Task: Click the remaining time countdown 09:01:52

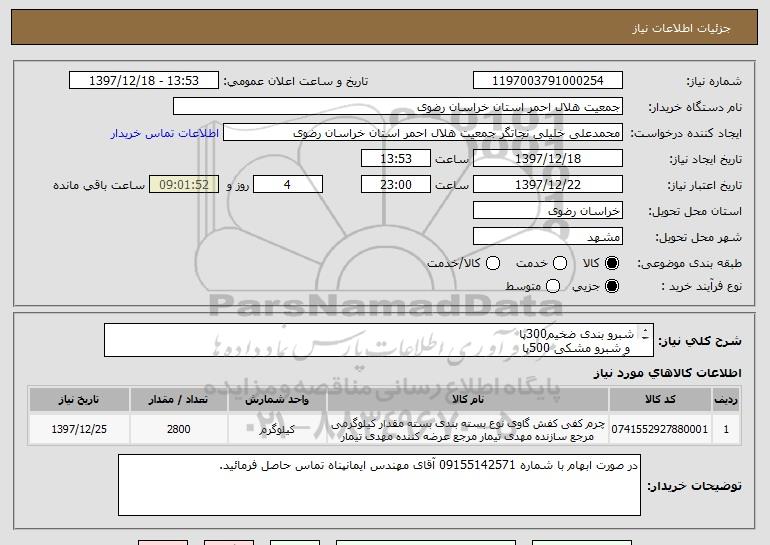Action: point(184,185)
